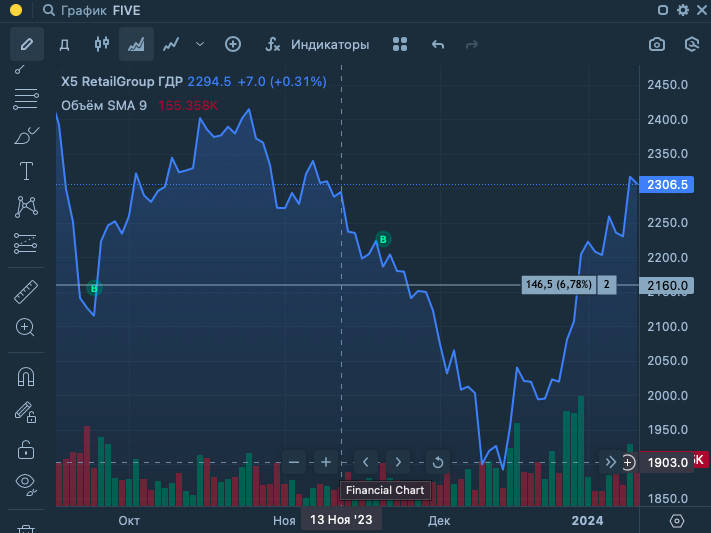
Task: Open the window settings gear icon
Action: [x=682, y=10]
